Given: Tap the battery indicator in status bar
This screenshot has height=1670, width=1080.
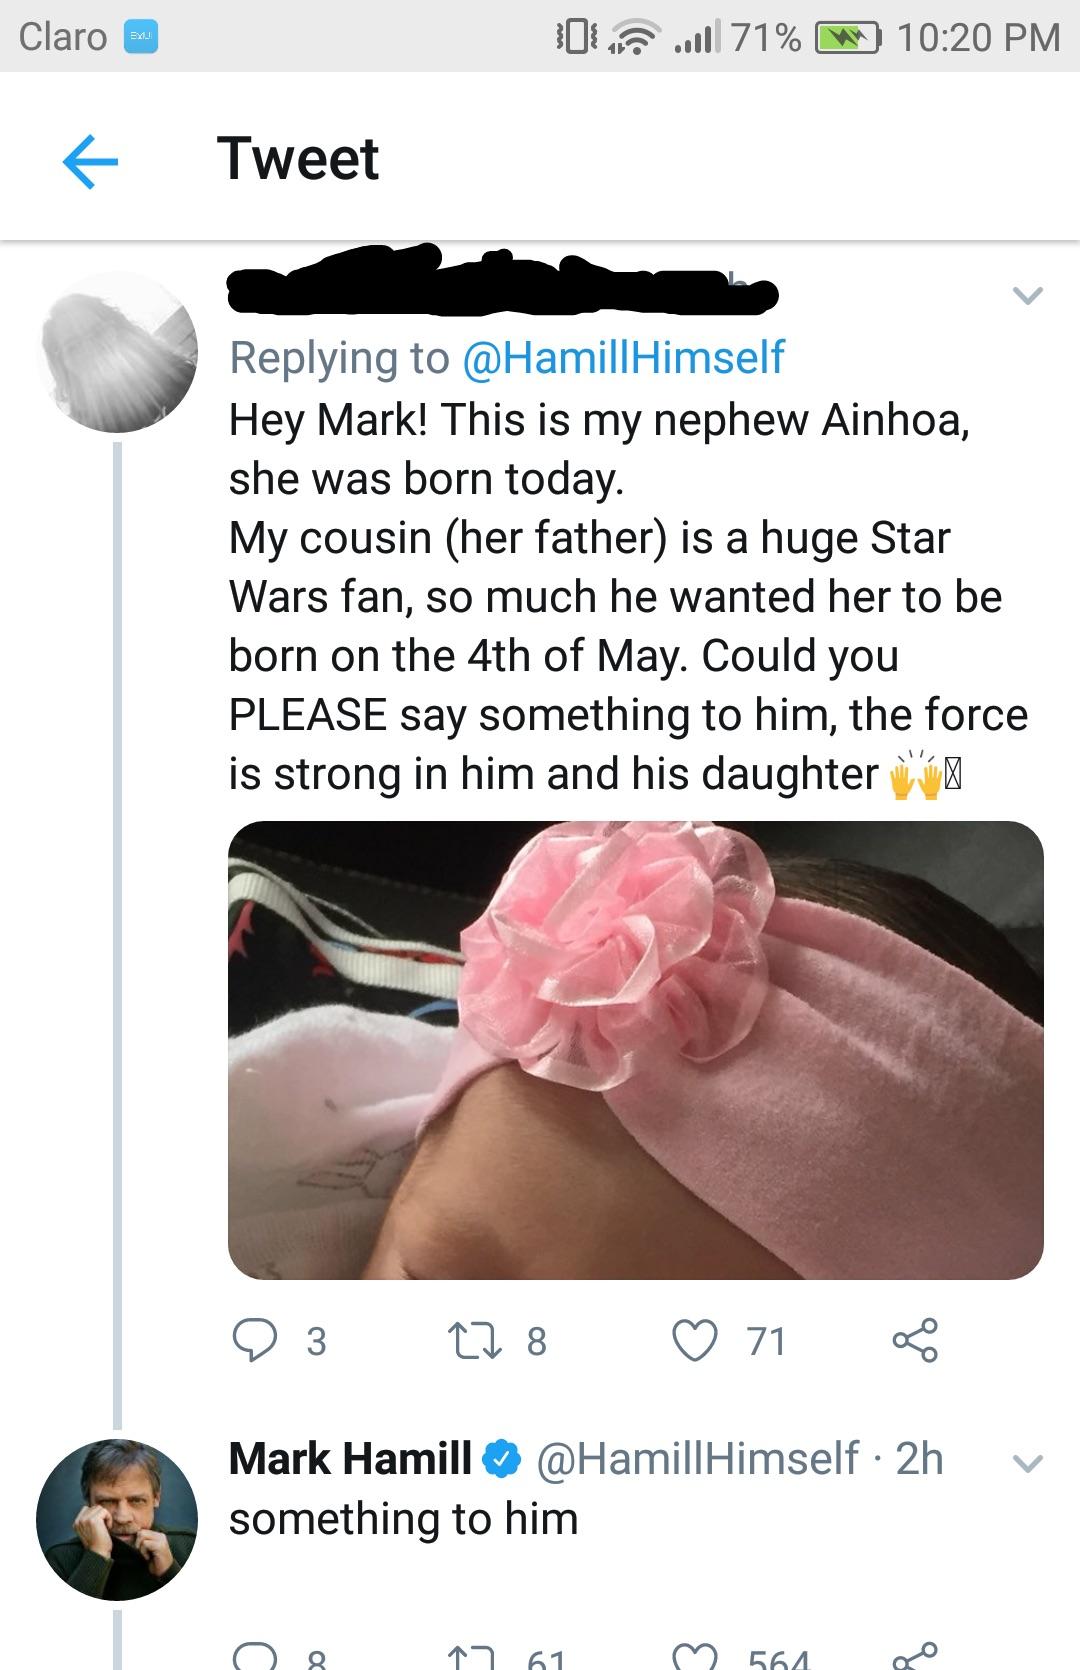Looking at the screenshot, I should pos(848,38).
